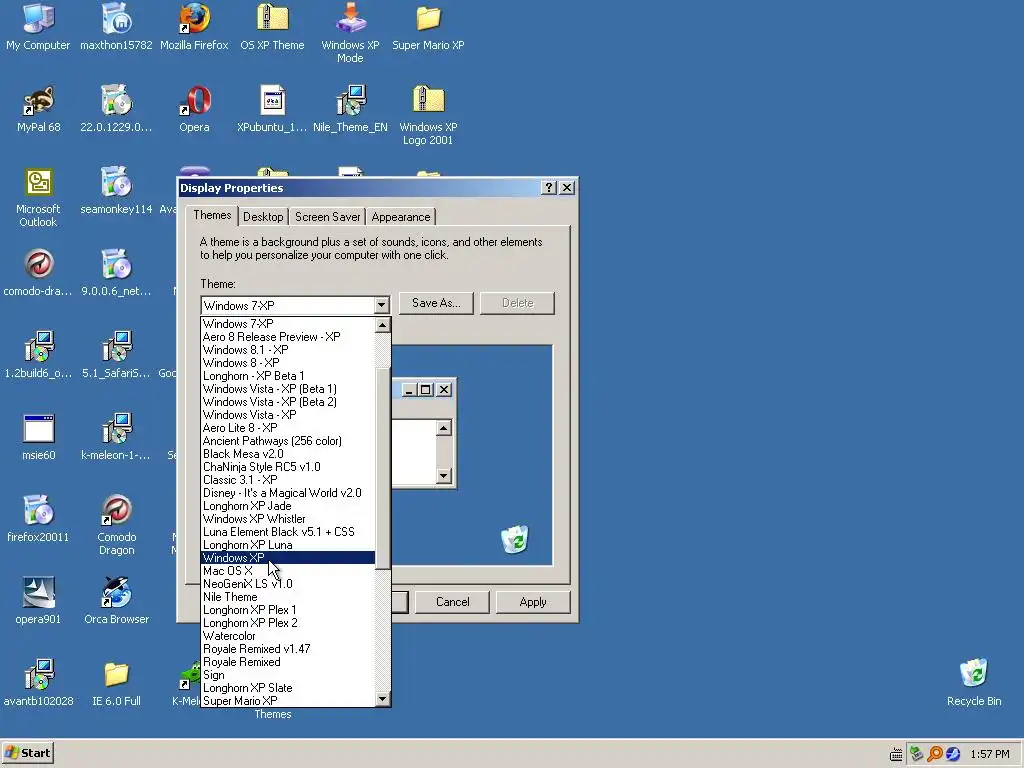Switch to the Appearance tab
Viewport: 1024px width, 768px height.
(x=401, y=217)
